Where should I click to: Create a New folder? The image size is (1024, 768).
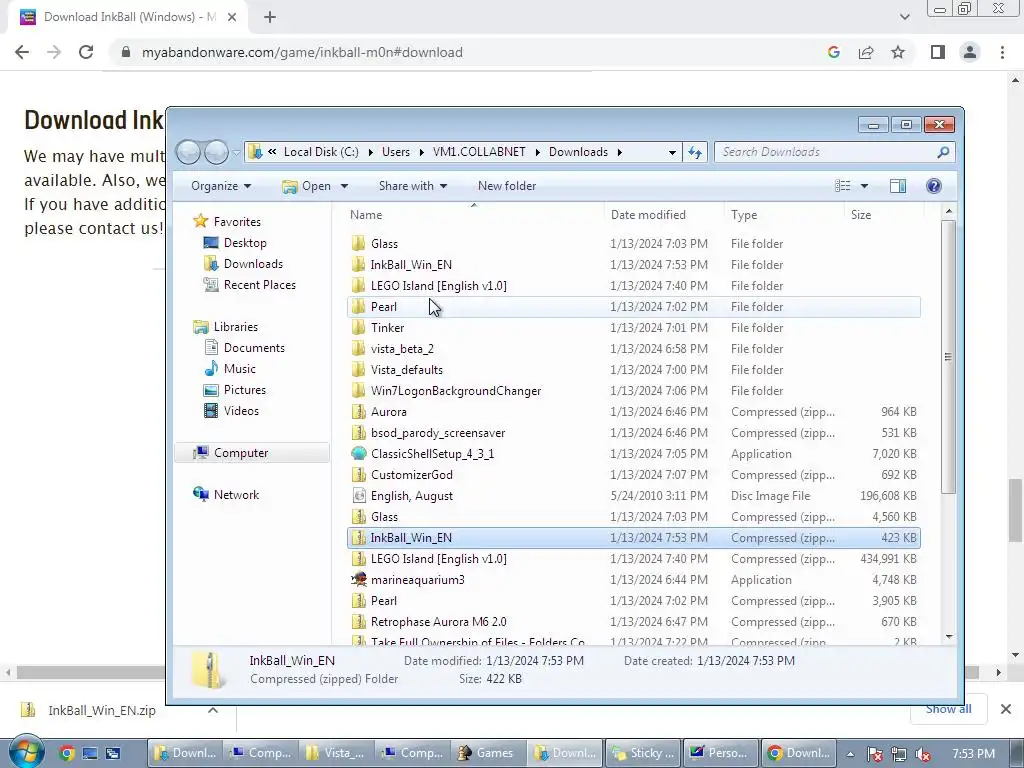[x=507, y=186]
